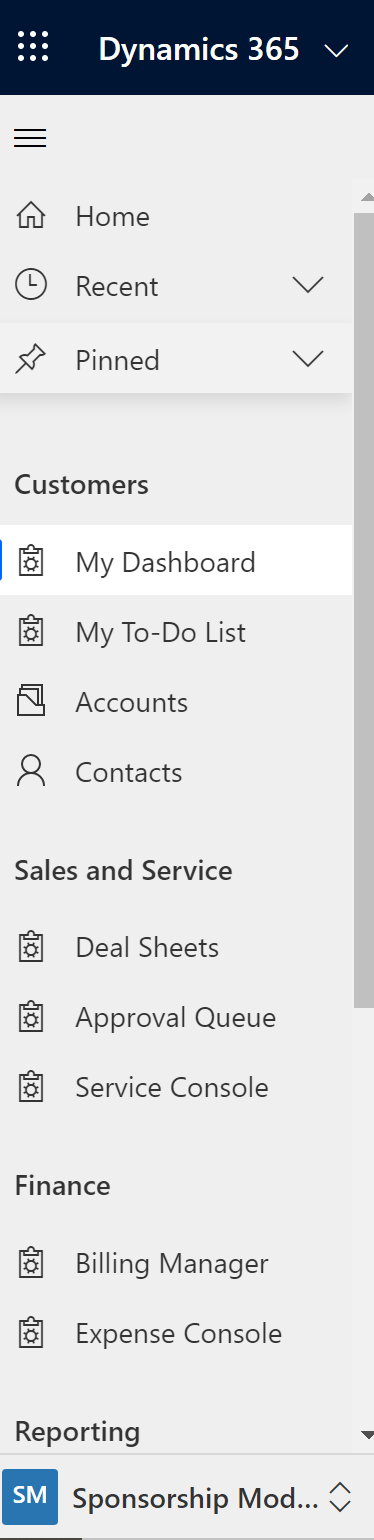Click the SM app avatar badge
The image size is (374, 1540).
[30, 1496]
